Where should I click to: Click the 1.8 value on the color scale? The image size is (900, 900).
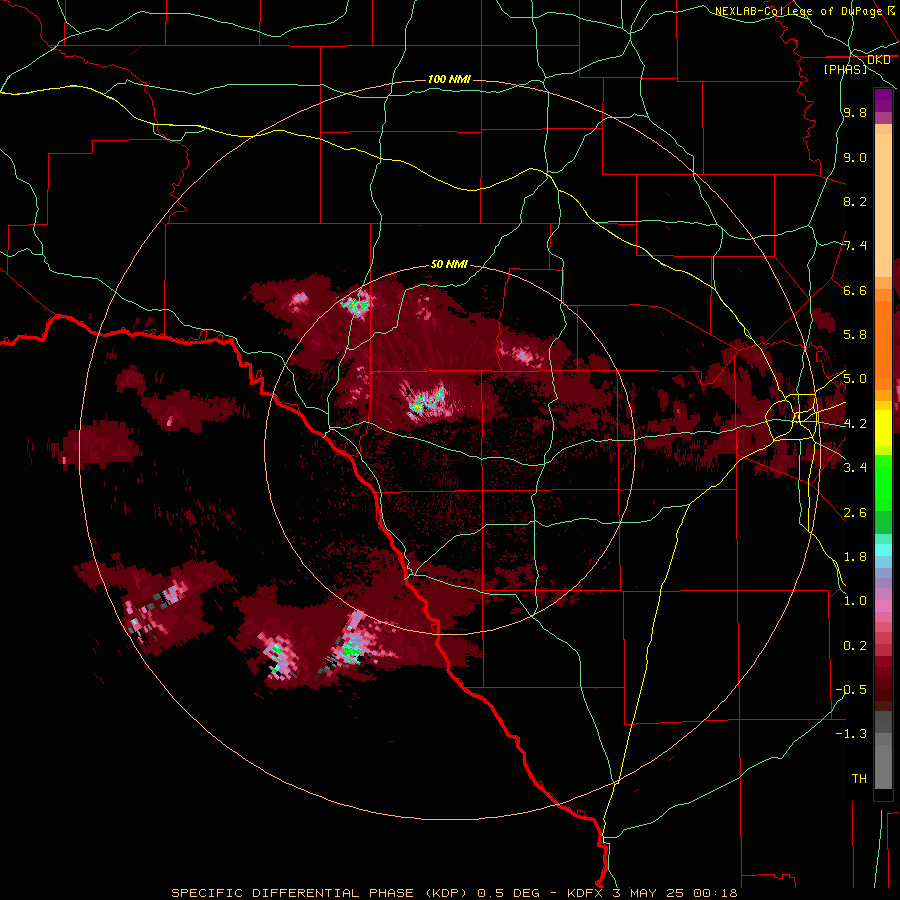855,556
